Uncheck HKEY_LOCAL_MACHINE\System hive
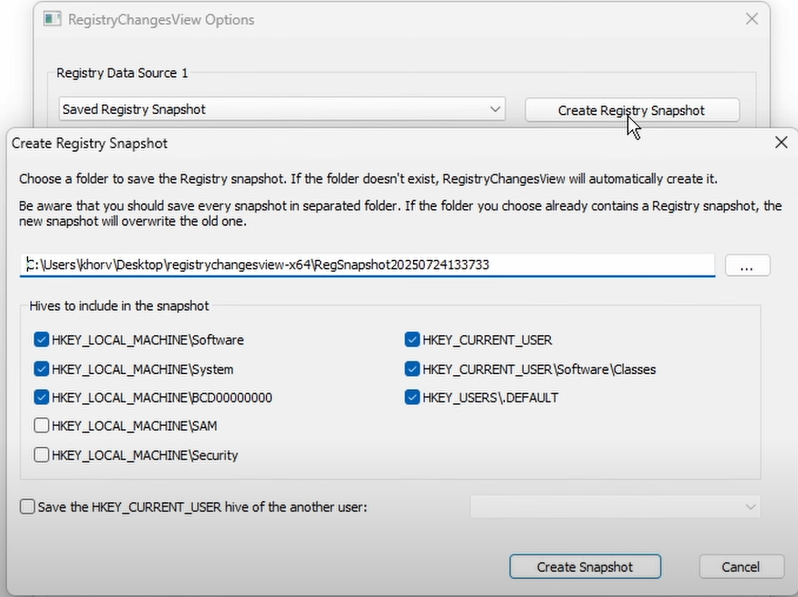The width and height of the screenshot is (798, 597). [x=41, y=369]
